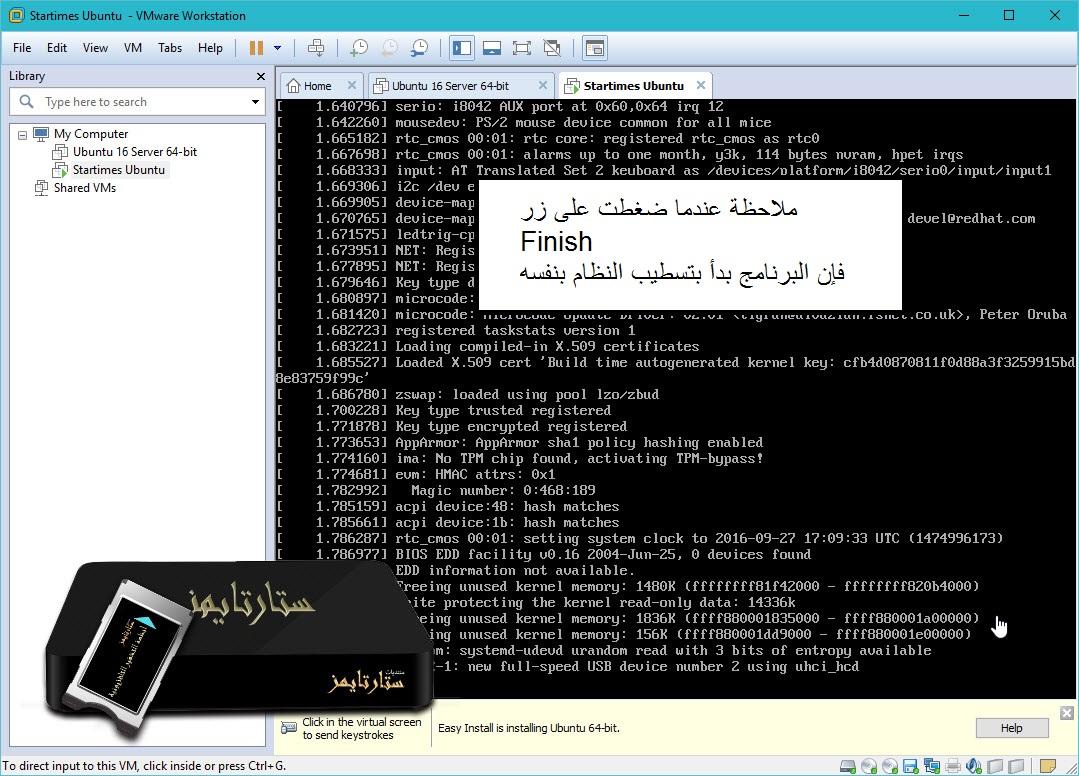Viewport: 1079px width, 776px height.
Task: Open the VM menu
Action: (x=131, y=47)
